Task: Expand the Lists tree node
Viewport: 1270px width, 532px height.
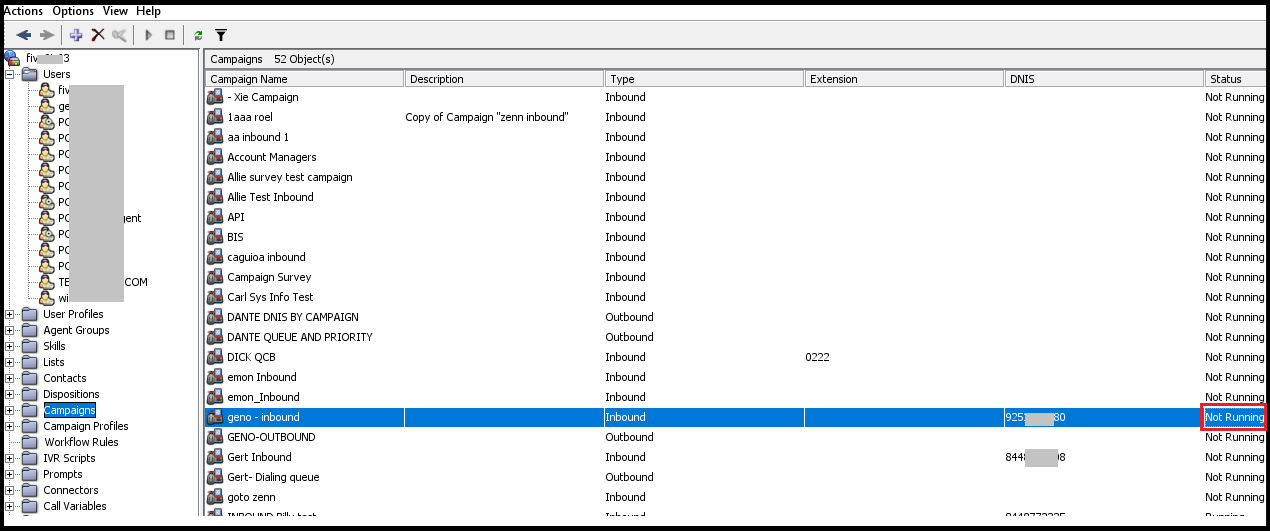Action: (x=10, y=362)
